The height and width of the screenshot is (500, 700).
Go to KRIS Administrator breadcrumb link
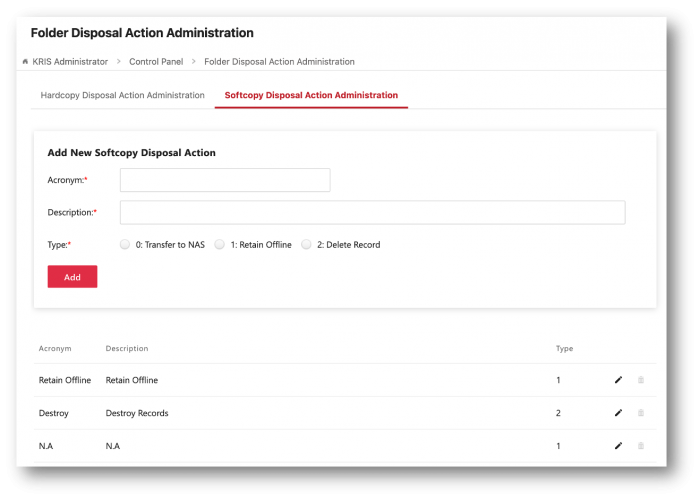tap(70, 62)
